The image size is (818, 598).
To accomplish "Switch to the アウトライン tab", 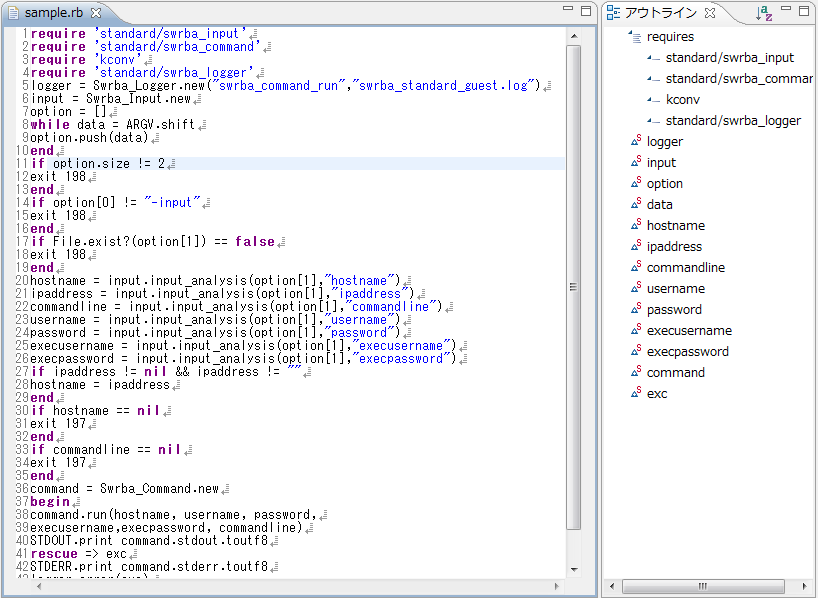I will (x=659, y=13).
